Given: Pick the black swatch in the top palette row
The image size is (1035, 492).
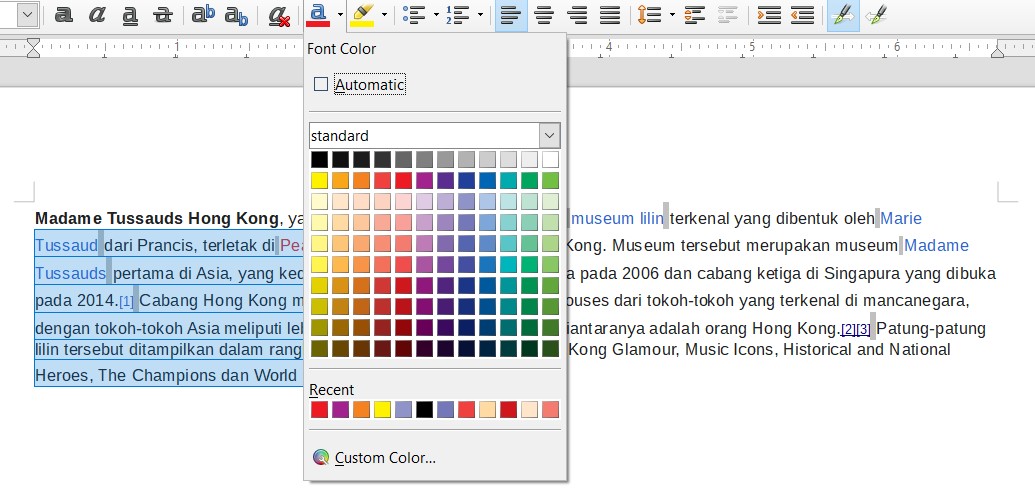Looking at the screenshot, I should [x=319, y=159].
